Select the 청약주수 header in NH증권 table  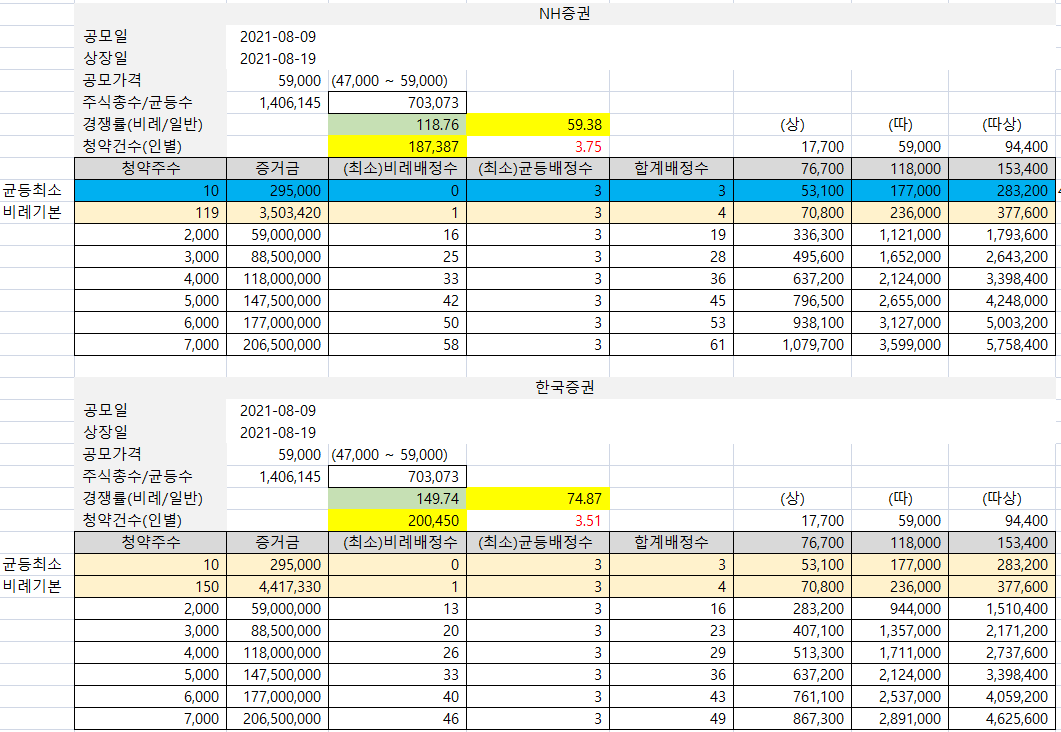click(x=150, y=168)
